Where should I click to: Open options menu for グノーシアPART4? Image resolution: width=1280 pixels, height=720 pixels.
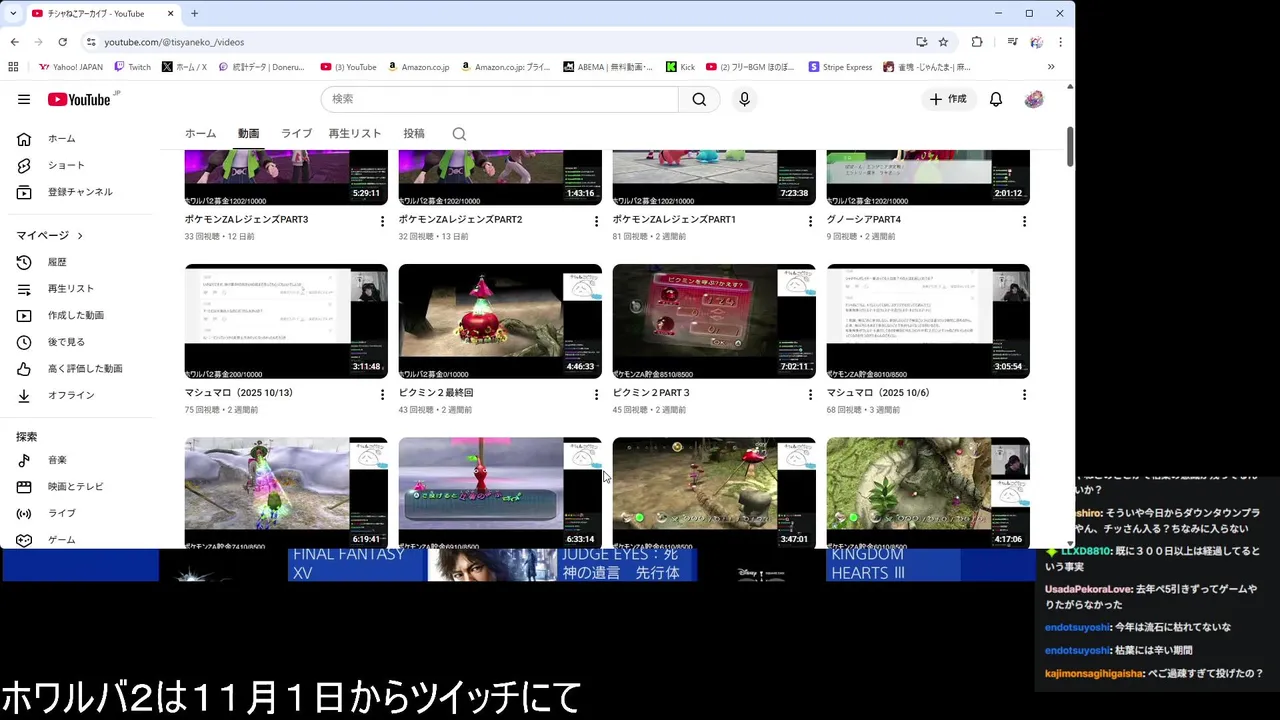click(1024, 221)
